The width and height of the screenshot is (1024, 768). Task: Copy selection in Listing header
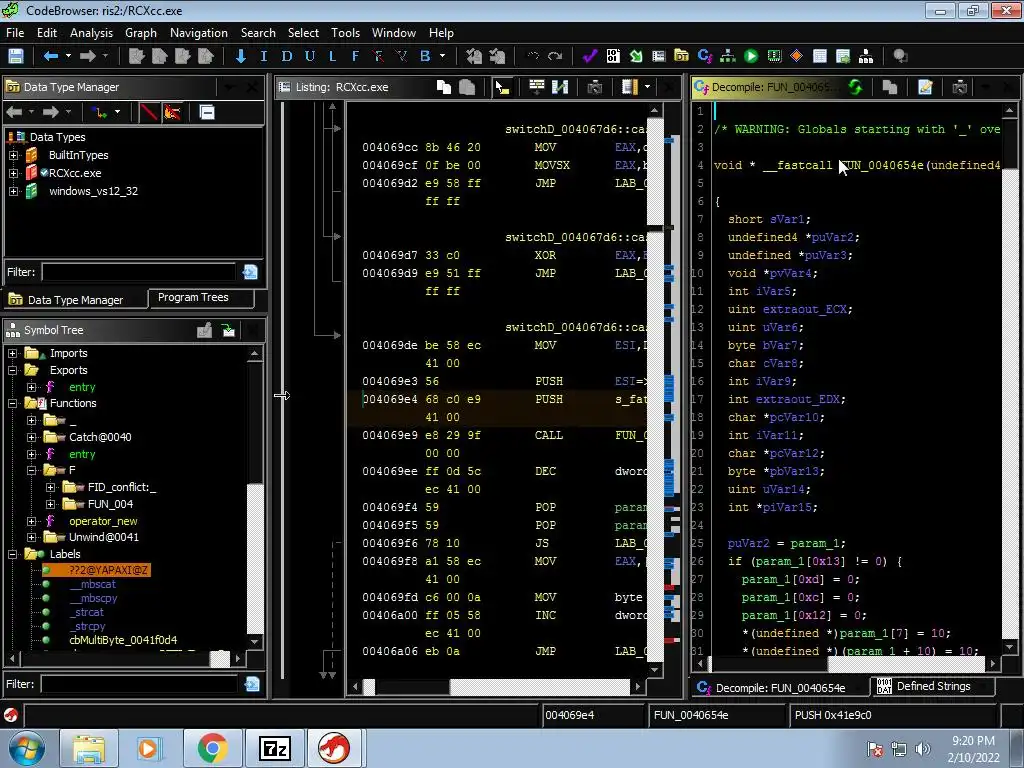pos(444,87)
